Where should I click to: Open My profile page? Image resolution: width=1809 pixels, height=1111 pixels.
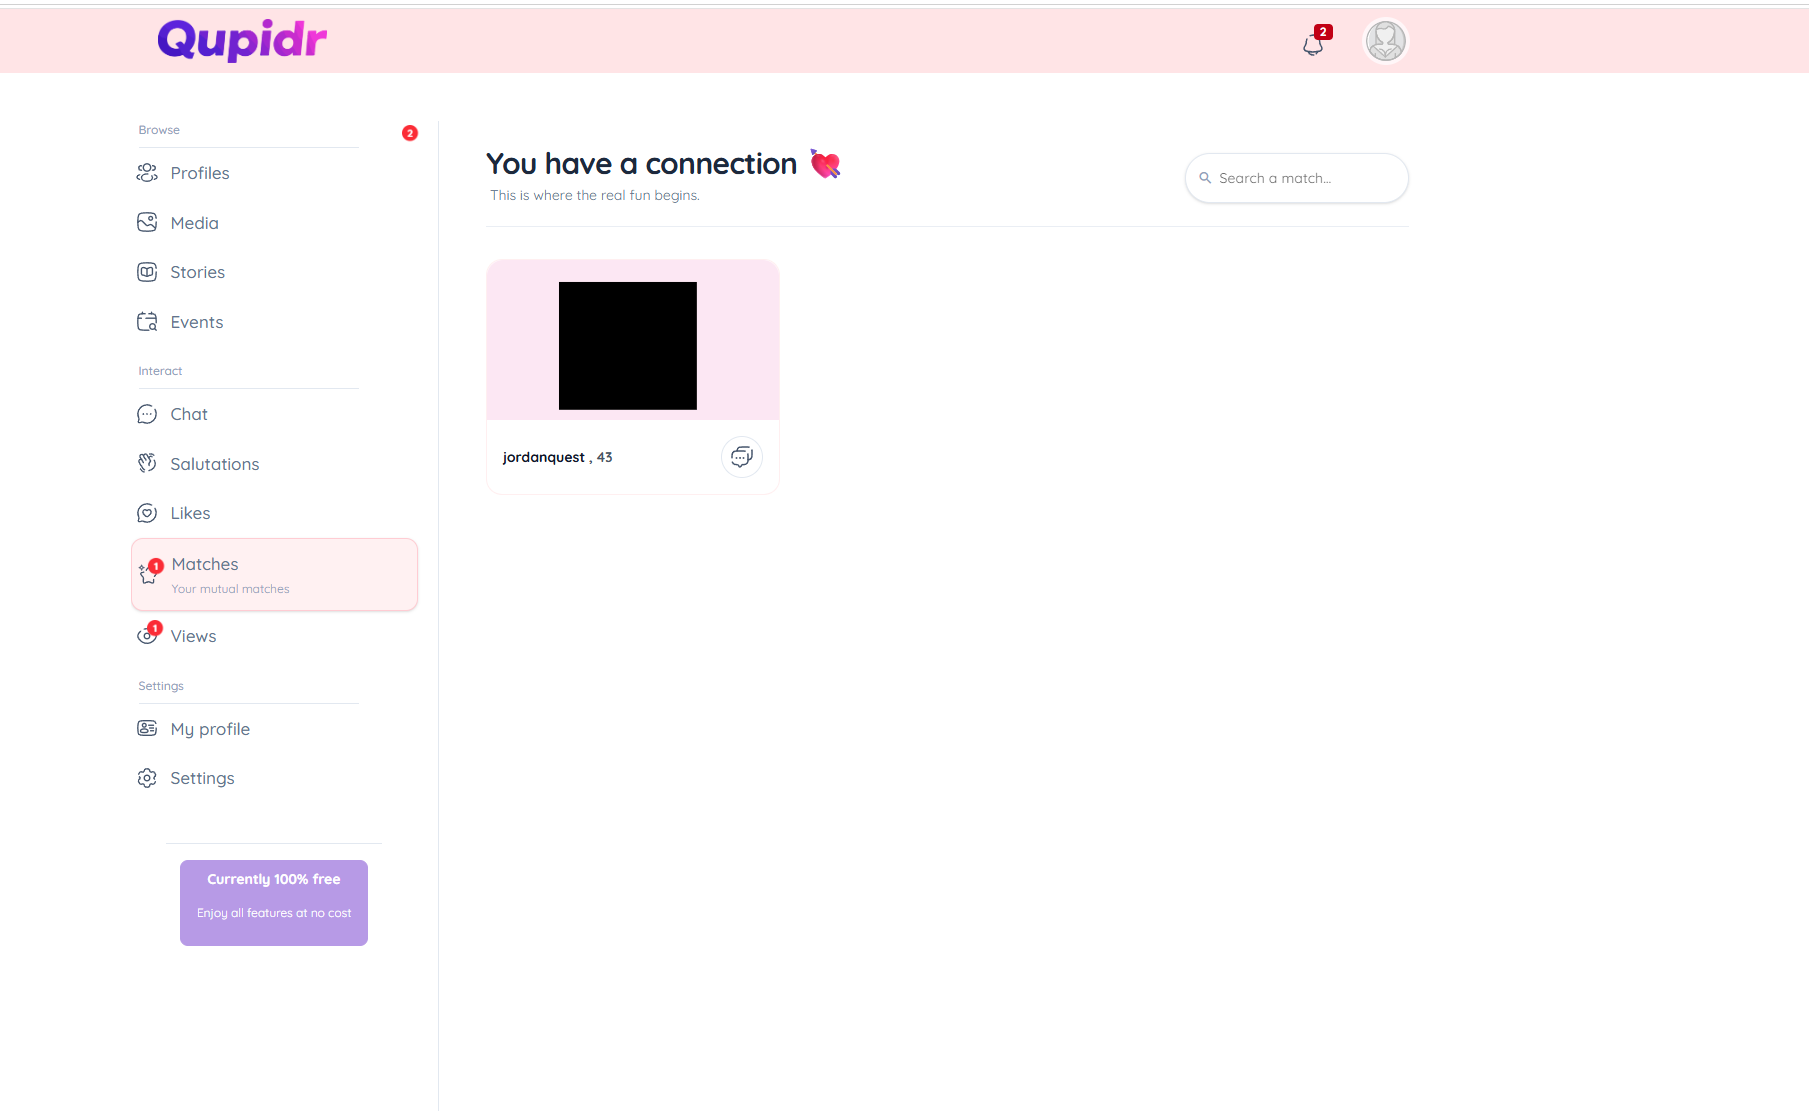tap(210, 729)
